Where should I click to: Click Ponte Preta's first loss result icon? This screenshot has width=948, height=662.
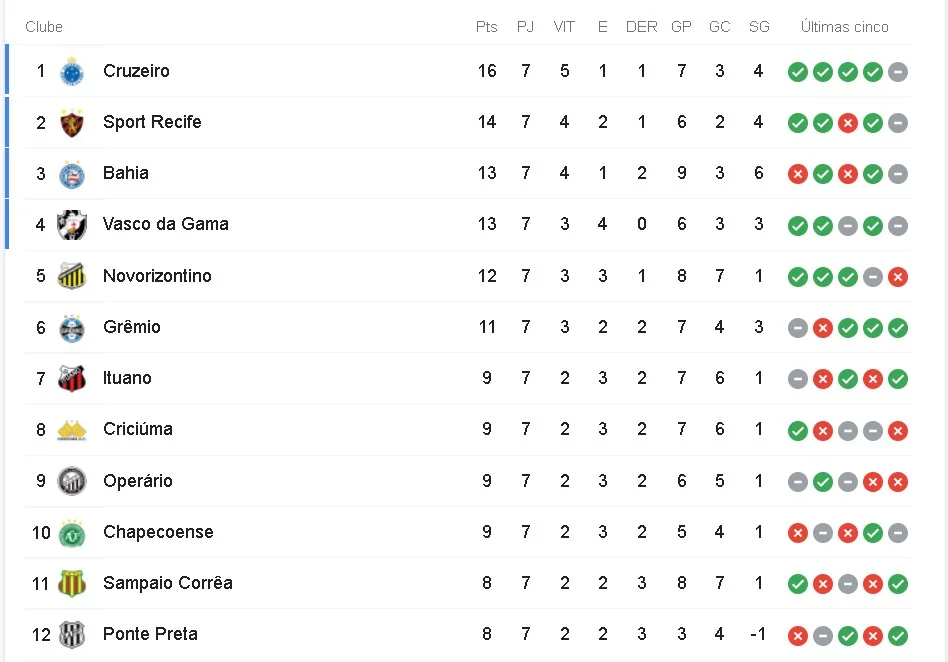pos(798,636)
